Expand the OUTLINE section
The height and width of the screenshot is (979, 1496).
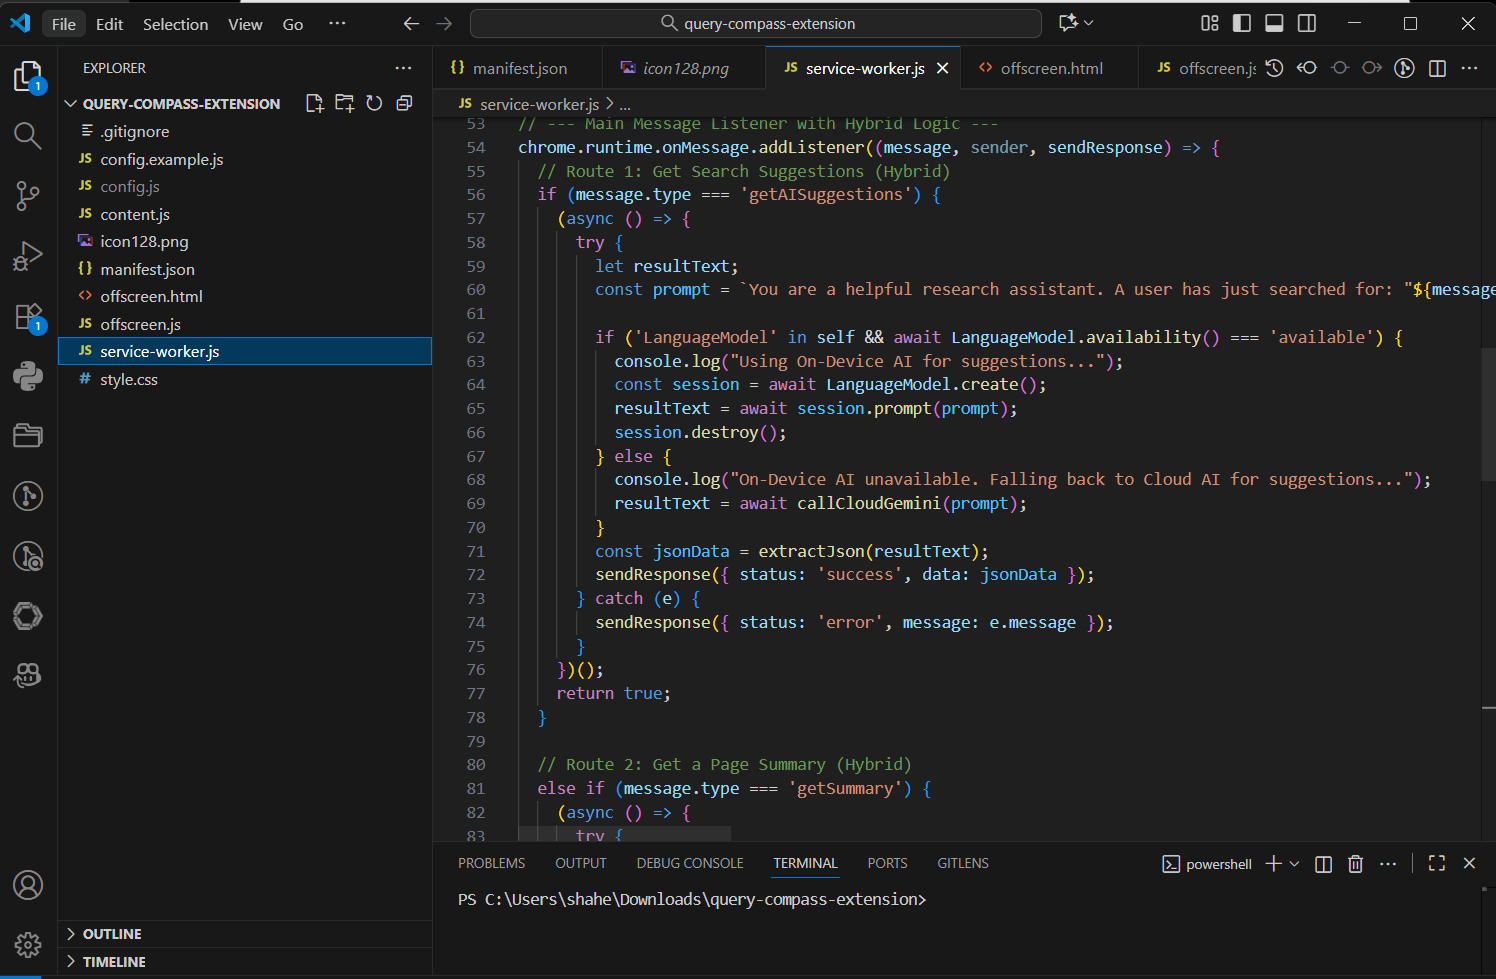click(x=111, y=934)
